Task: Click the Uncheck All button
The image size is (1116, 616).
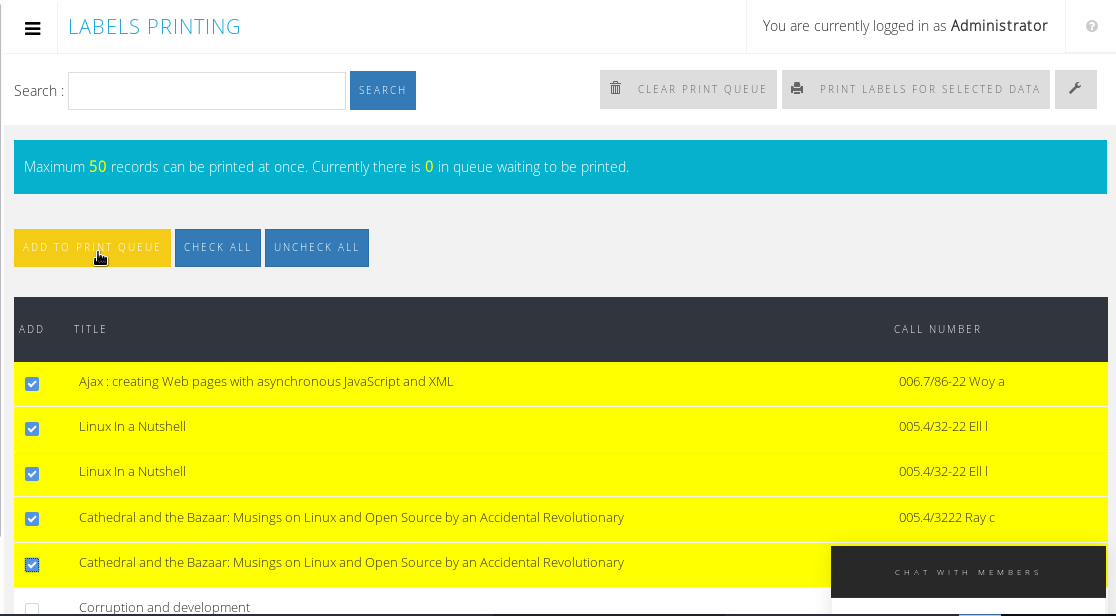Action: click(x=316, y=248)
